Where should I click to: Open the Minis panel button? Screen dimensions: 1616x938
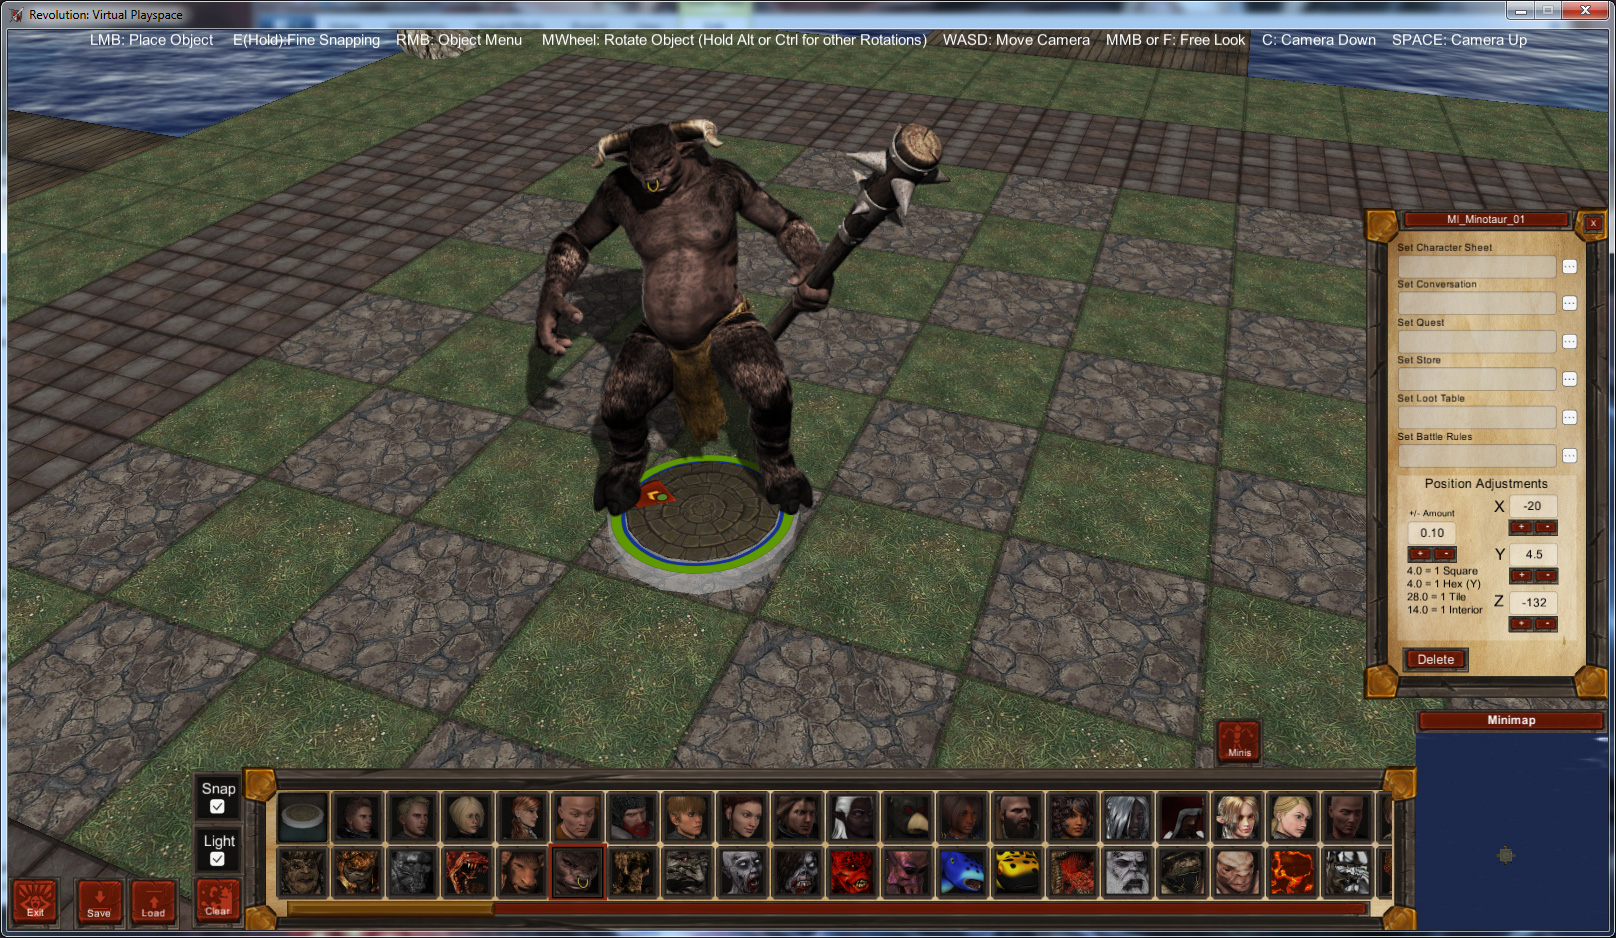point(1238,740)
